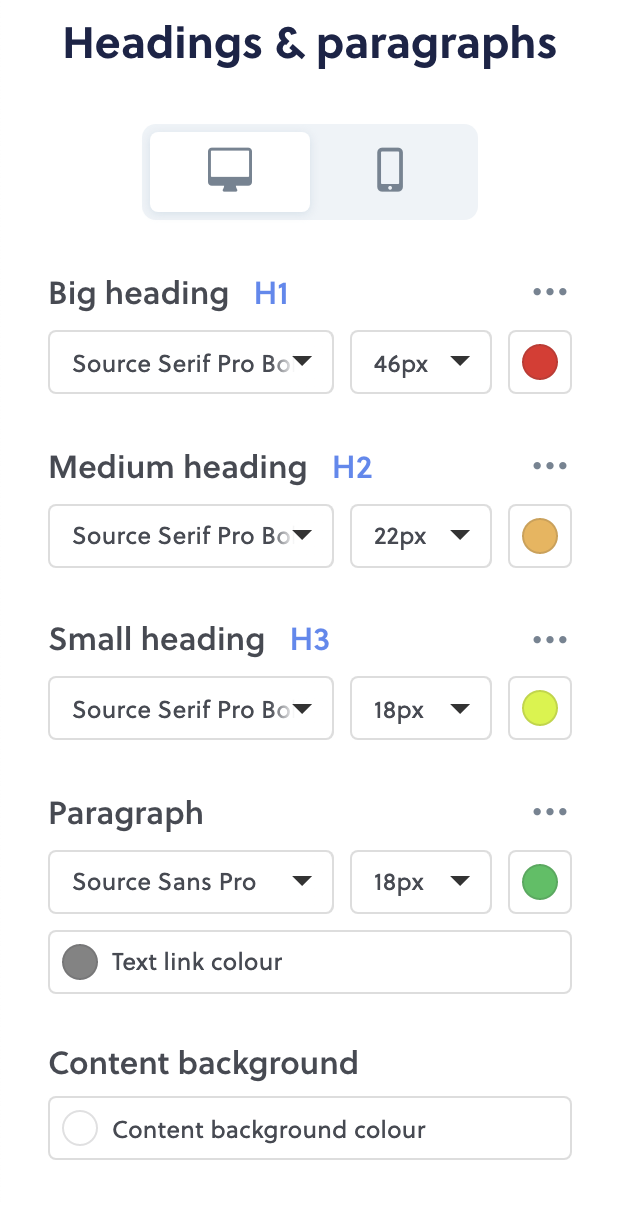The width and height of the screenshot is (620, 1206).
Task: Pick Medium heading orange colour swatch
Action: [x=540, y=536]
